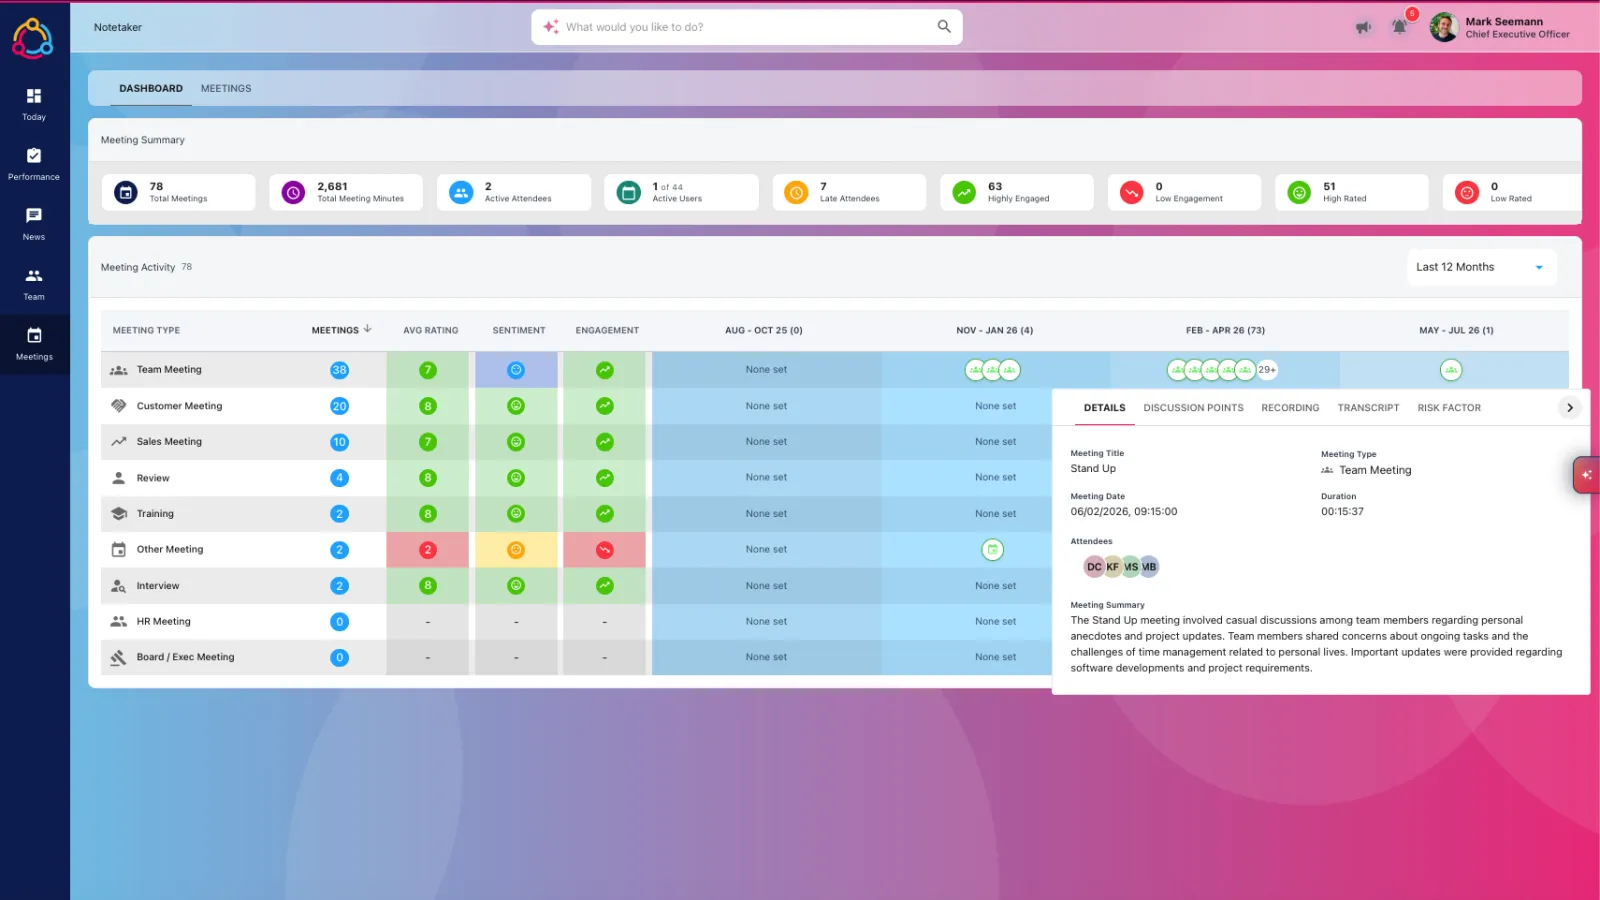Click the Sentiment column header
1600x900 pixels.
tap(519, 330)
